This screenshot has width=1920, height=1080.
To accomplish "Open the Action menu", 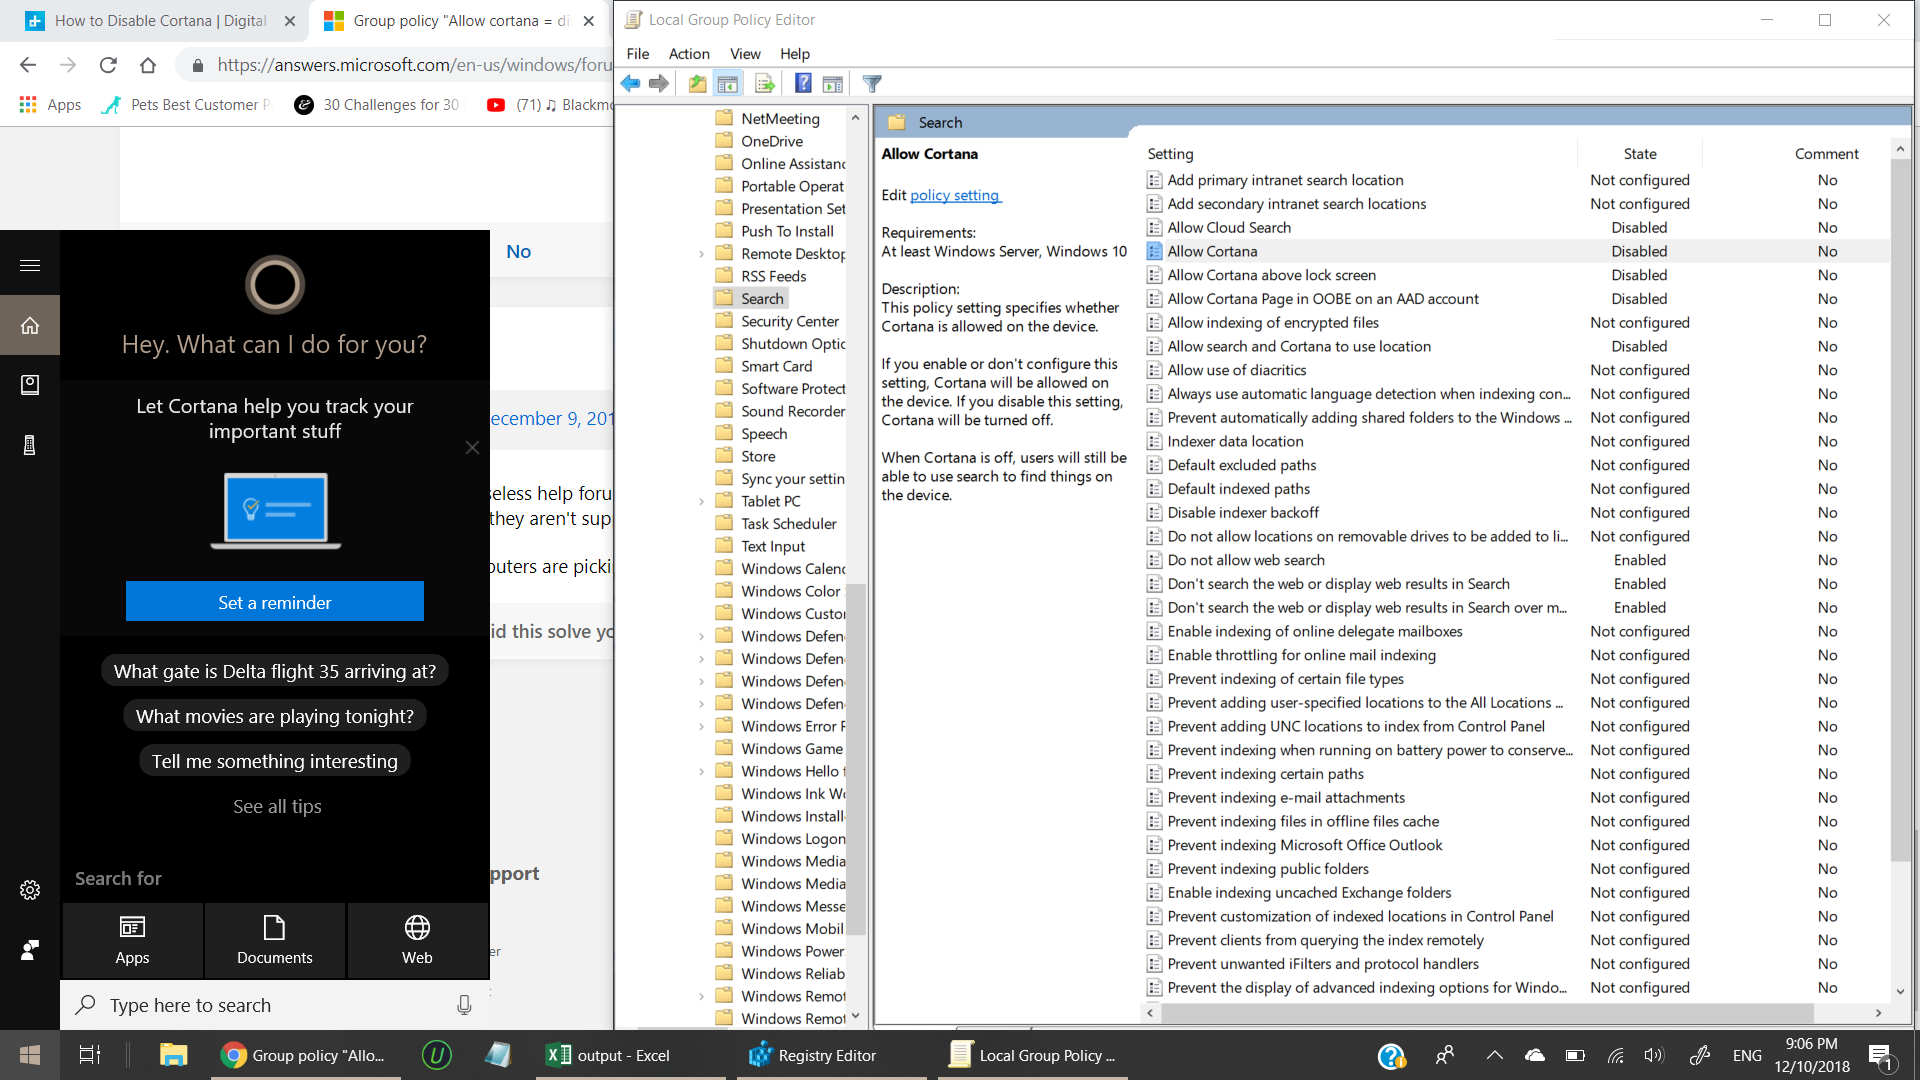I will tap(689, 54).
